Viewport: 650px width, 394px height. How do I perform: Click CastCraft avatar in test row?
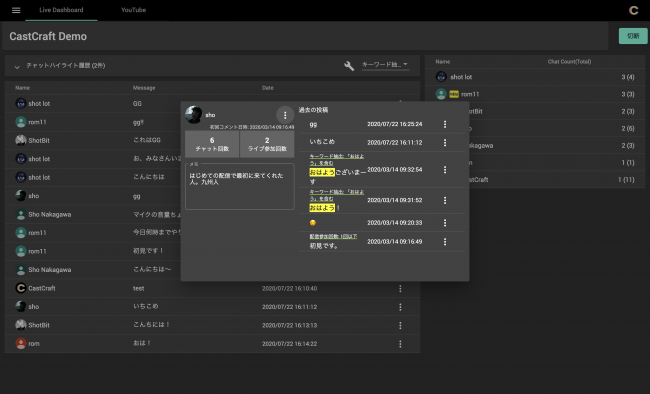click(x=21, y=288)
